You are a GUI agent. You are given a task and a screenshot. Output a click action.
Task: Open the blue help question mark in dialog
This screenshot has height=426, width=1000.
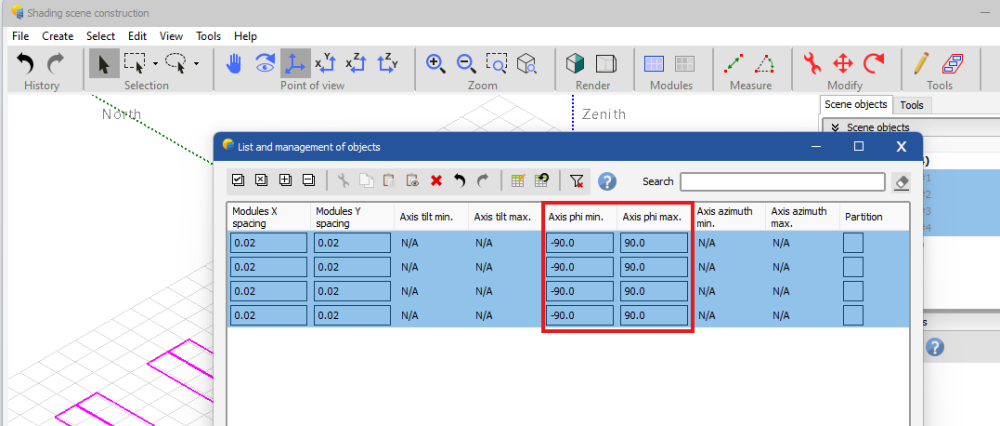click(606, 181)
